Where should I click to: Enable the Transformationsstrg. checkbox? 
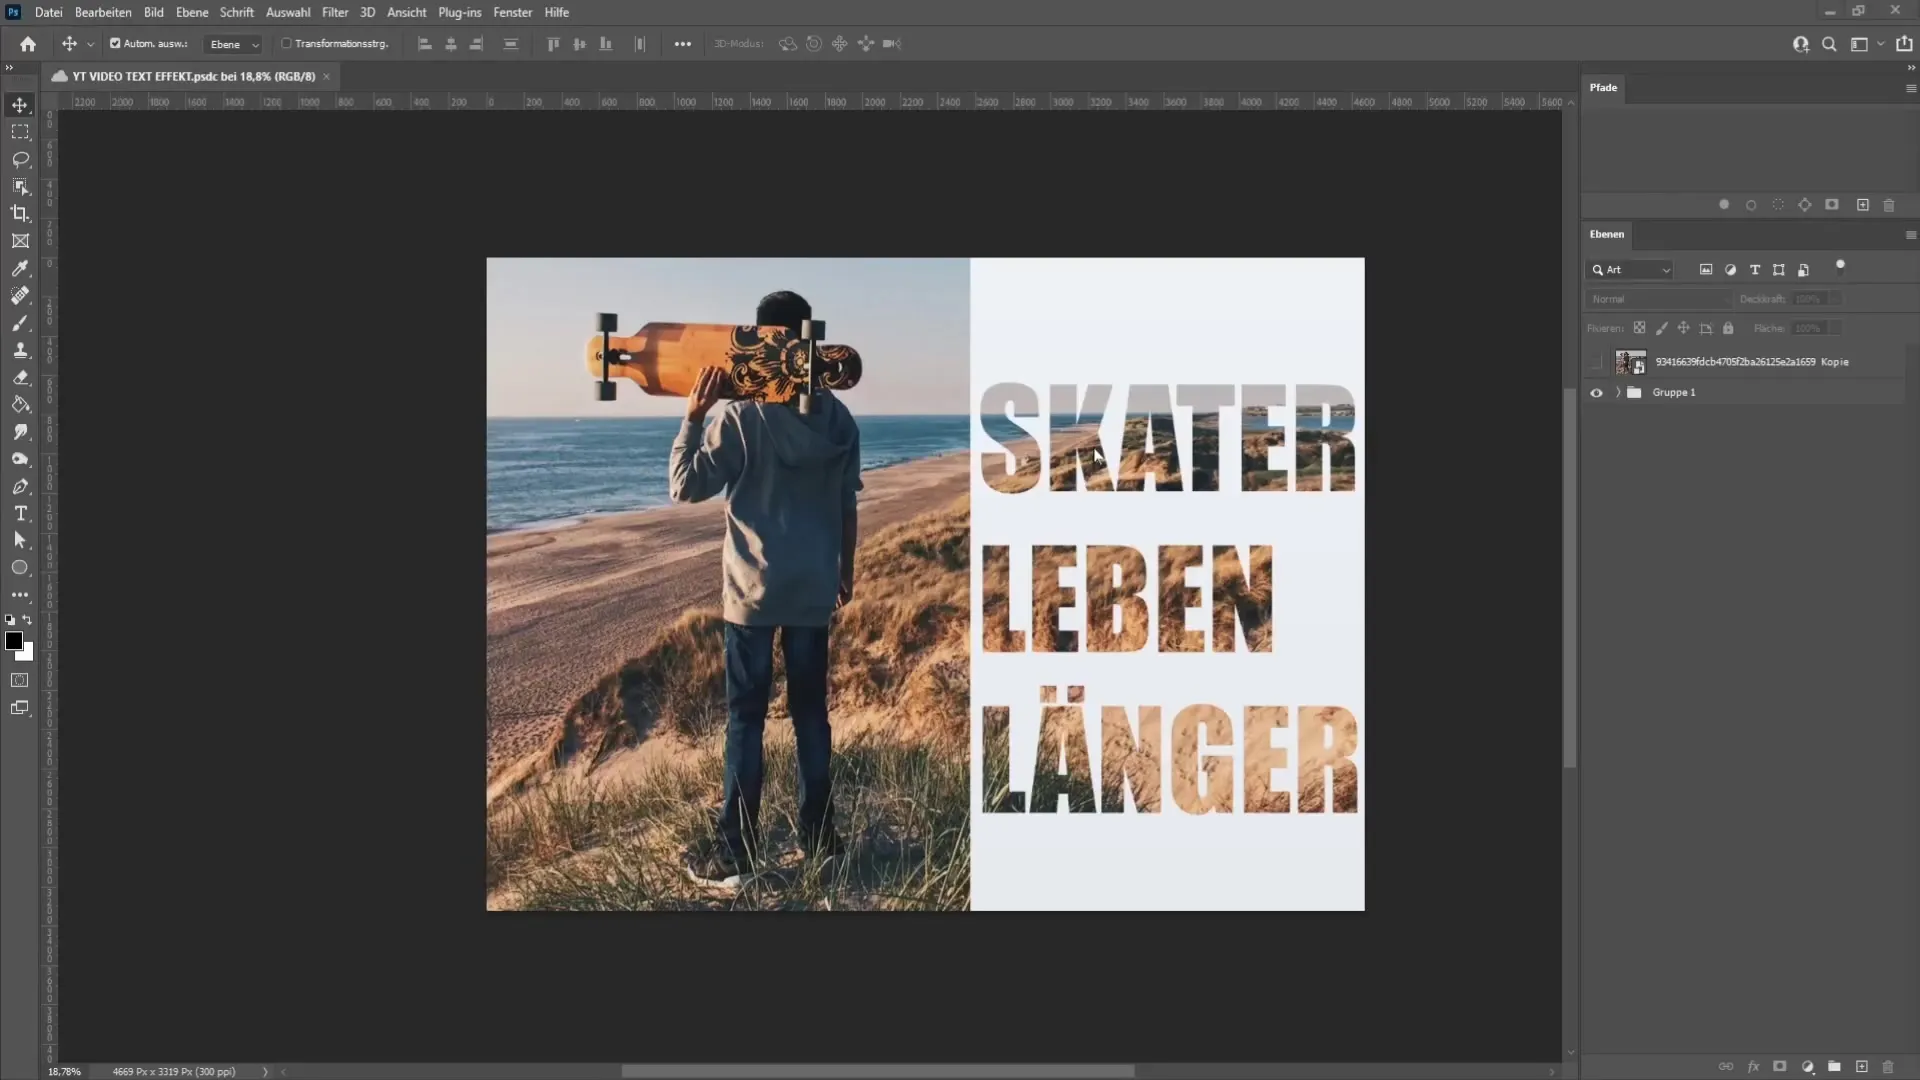[286, 44]
